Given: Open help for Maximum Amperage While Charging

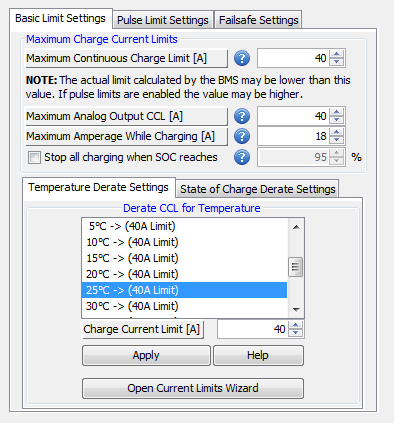Looking at the screenshot, I should click(242, 136).
